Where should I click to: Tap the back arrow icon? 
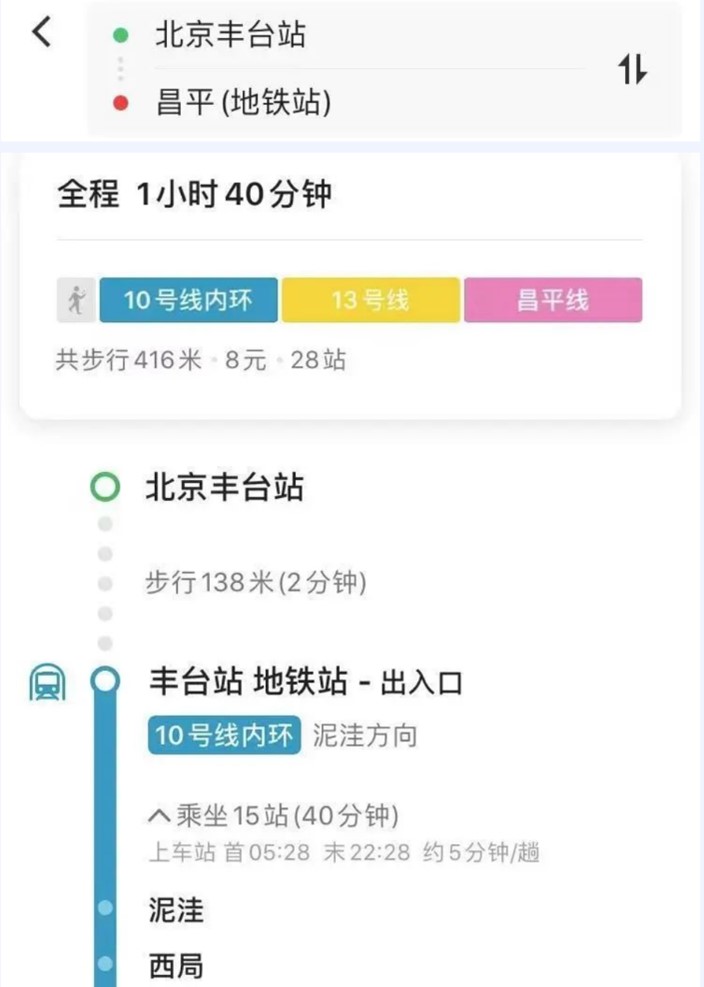coord(41,33)
